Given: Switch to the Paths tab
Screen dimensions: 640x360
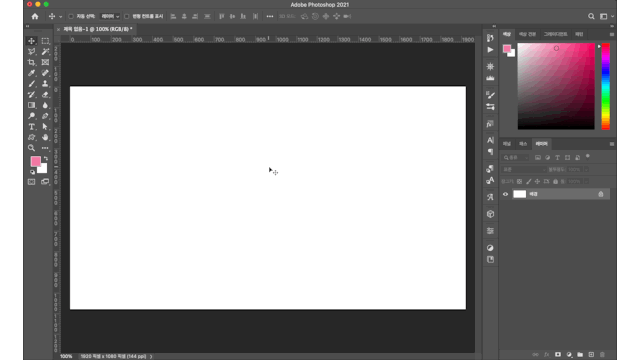Looking at the screenshot, I should click(523, 144).
